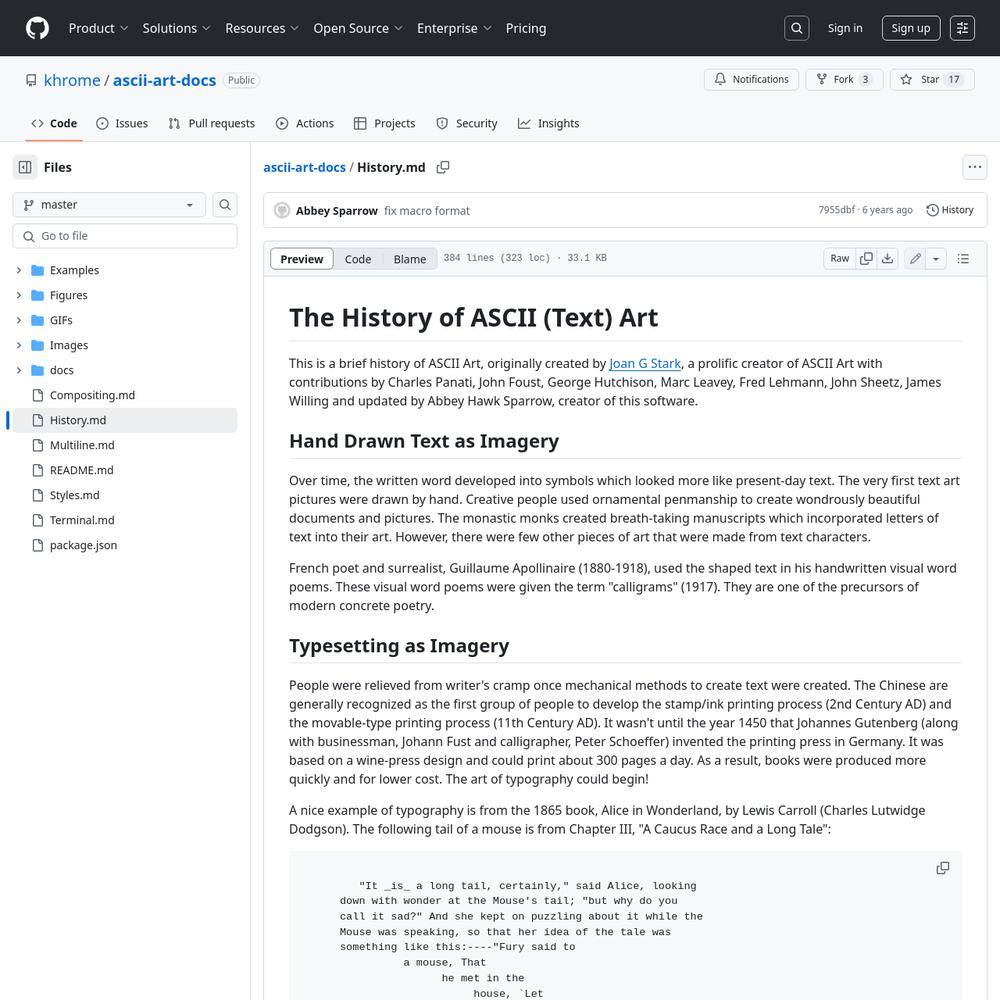The image size is (1000, 1000).
Task: Open the global navigation settings icon
Action: click(962, 28)
